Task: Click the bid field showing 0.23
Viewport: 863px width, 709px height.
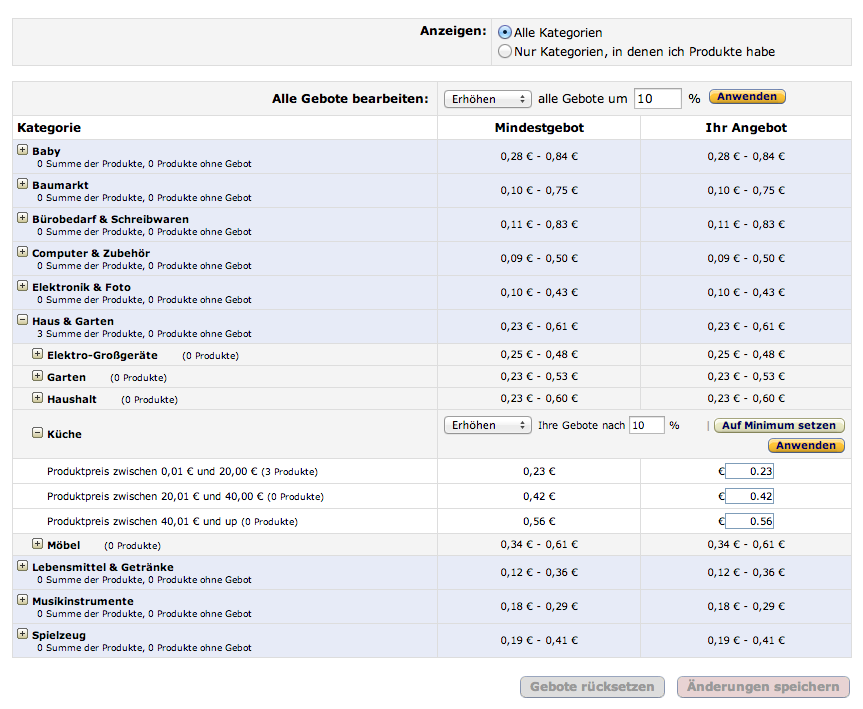Action: (x=749, y=471)
